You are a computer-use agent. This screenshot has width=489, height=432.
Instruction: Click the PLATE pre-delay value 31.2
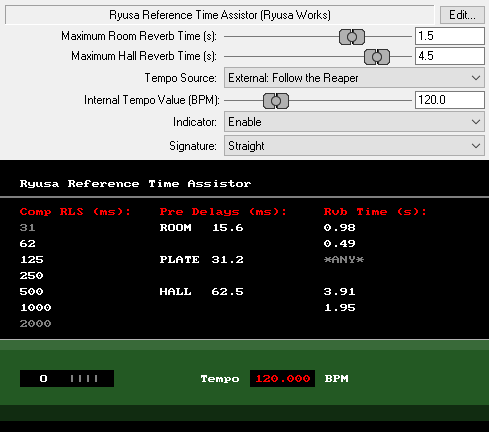(227, 260)
